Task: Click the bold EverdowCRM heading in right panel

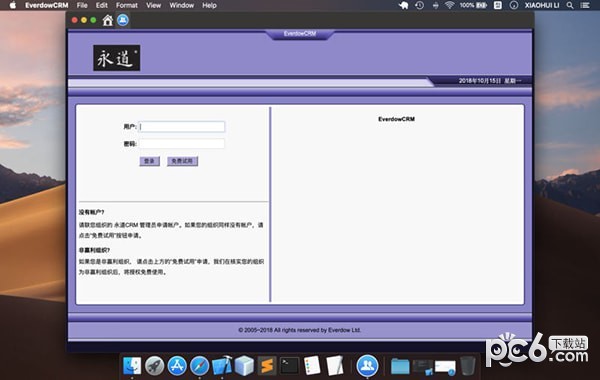Action: tap(396, 119)
